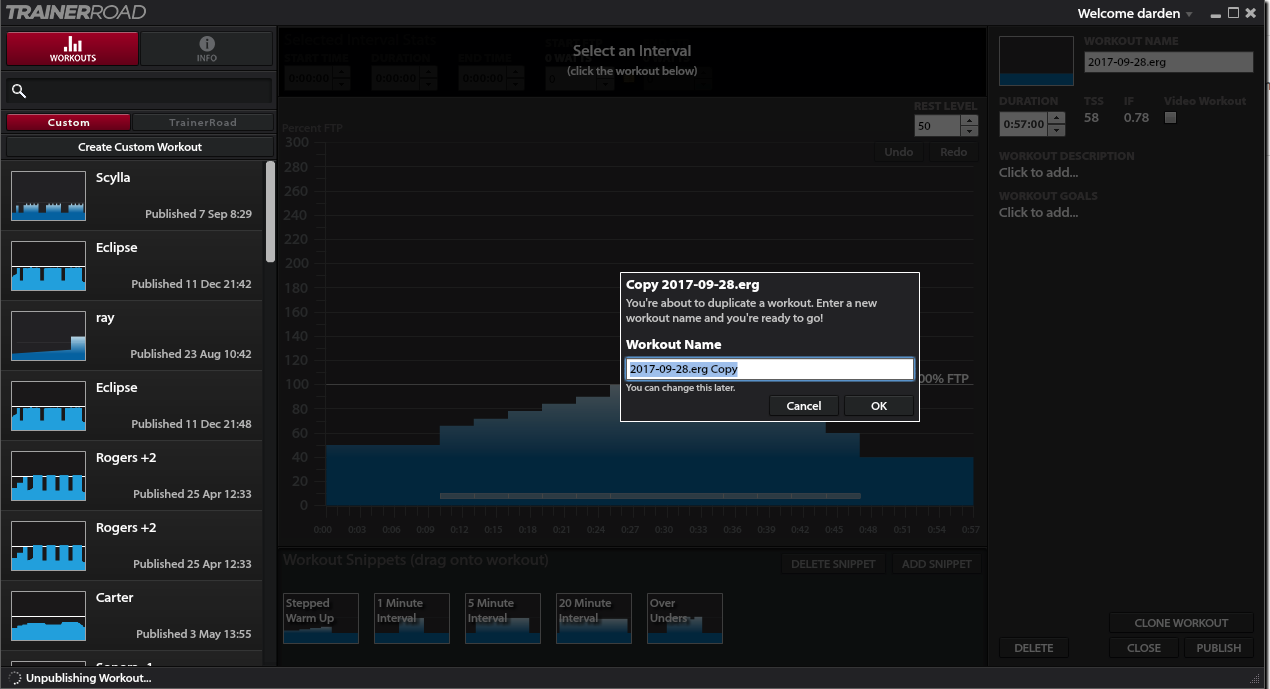Open the Scylla workout thumbnail
The image size is (1270, 689).
click(48, 196)
